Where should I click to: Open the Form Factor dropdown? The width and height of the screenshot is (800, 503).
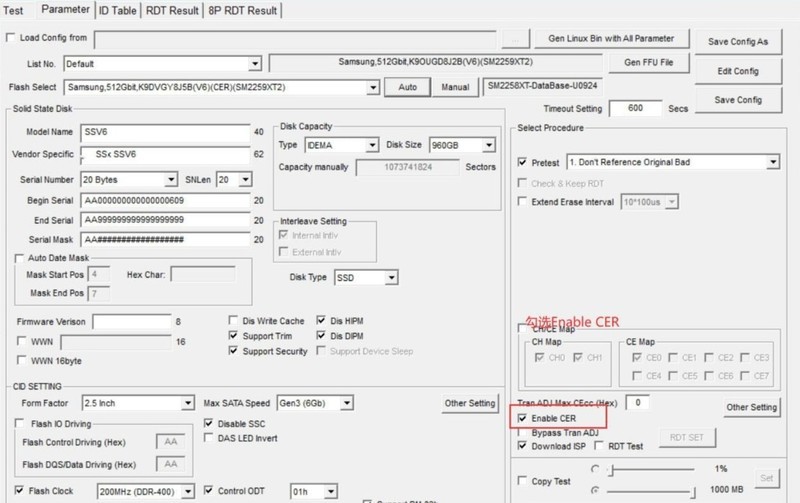tap(188, 403)
